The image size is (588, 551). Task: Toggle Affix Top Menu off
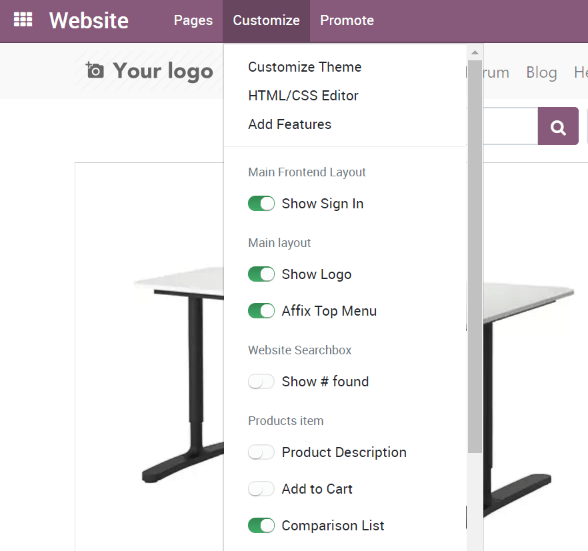[x=261, y=311]
